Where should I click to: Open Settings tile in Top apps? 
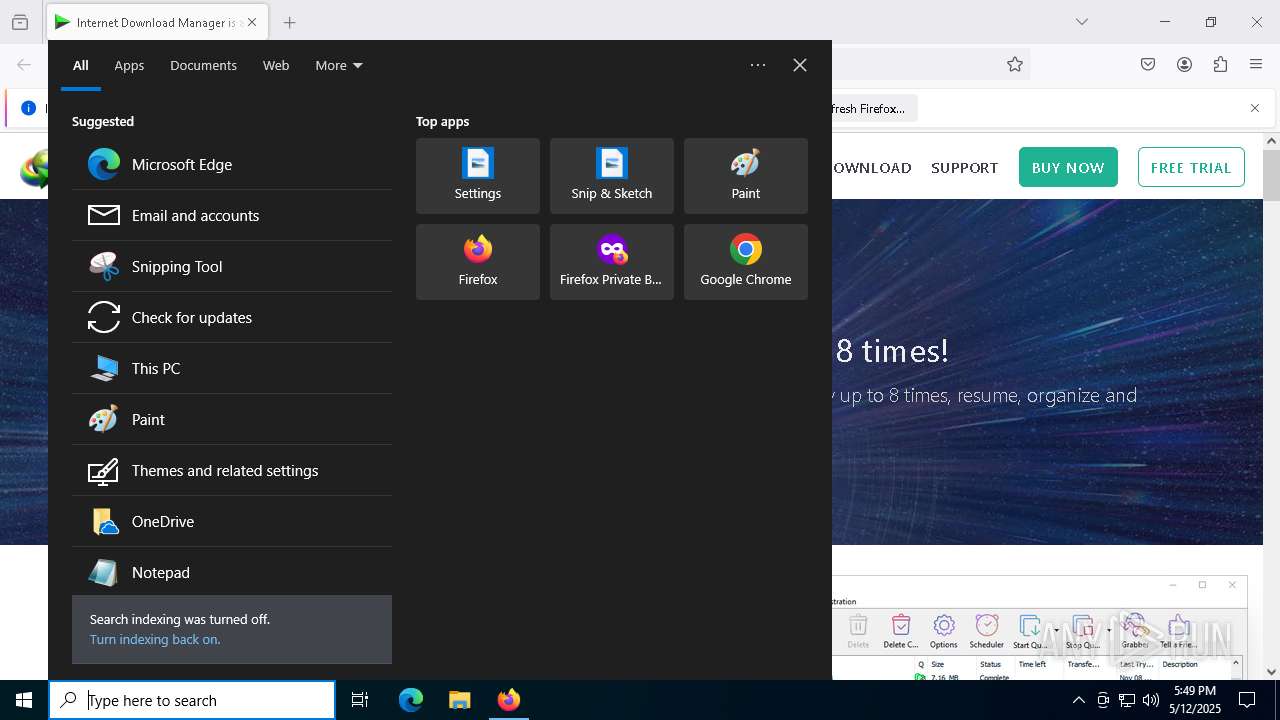click(x=478, y=176)
